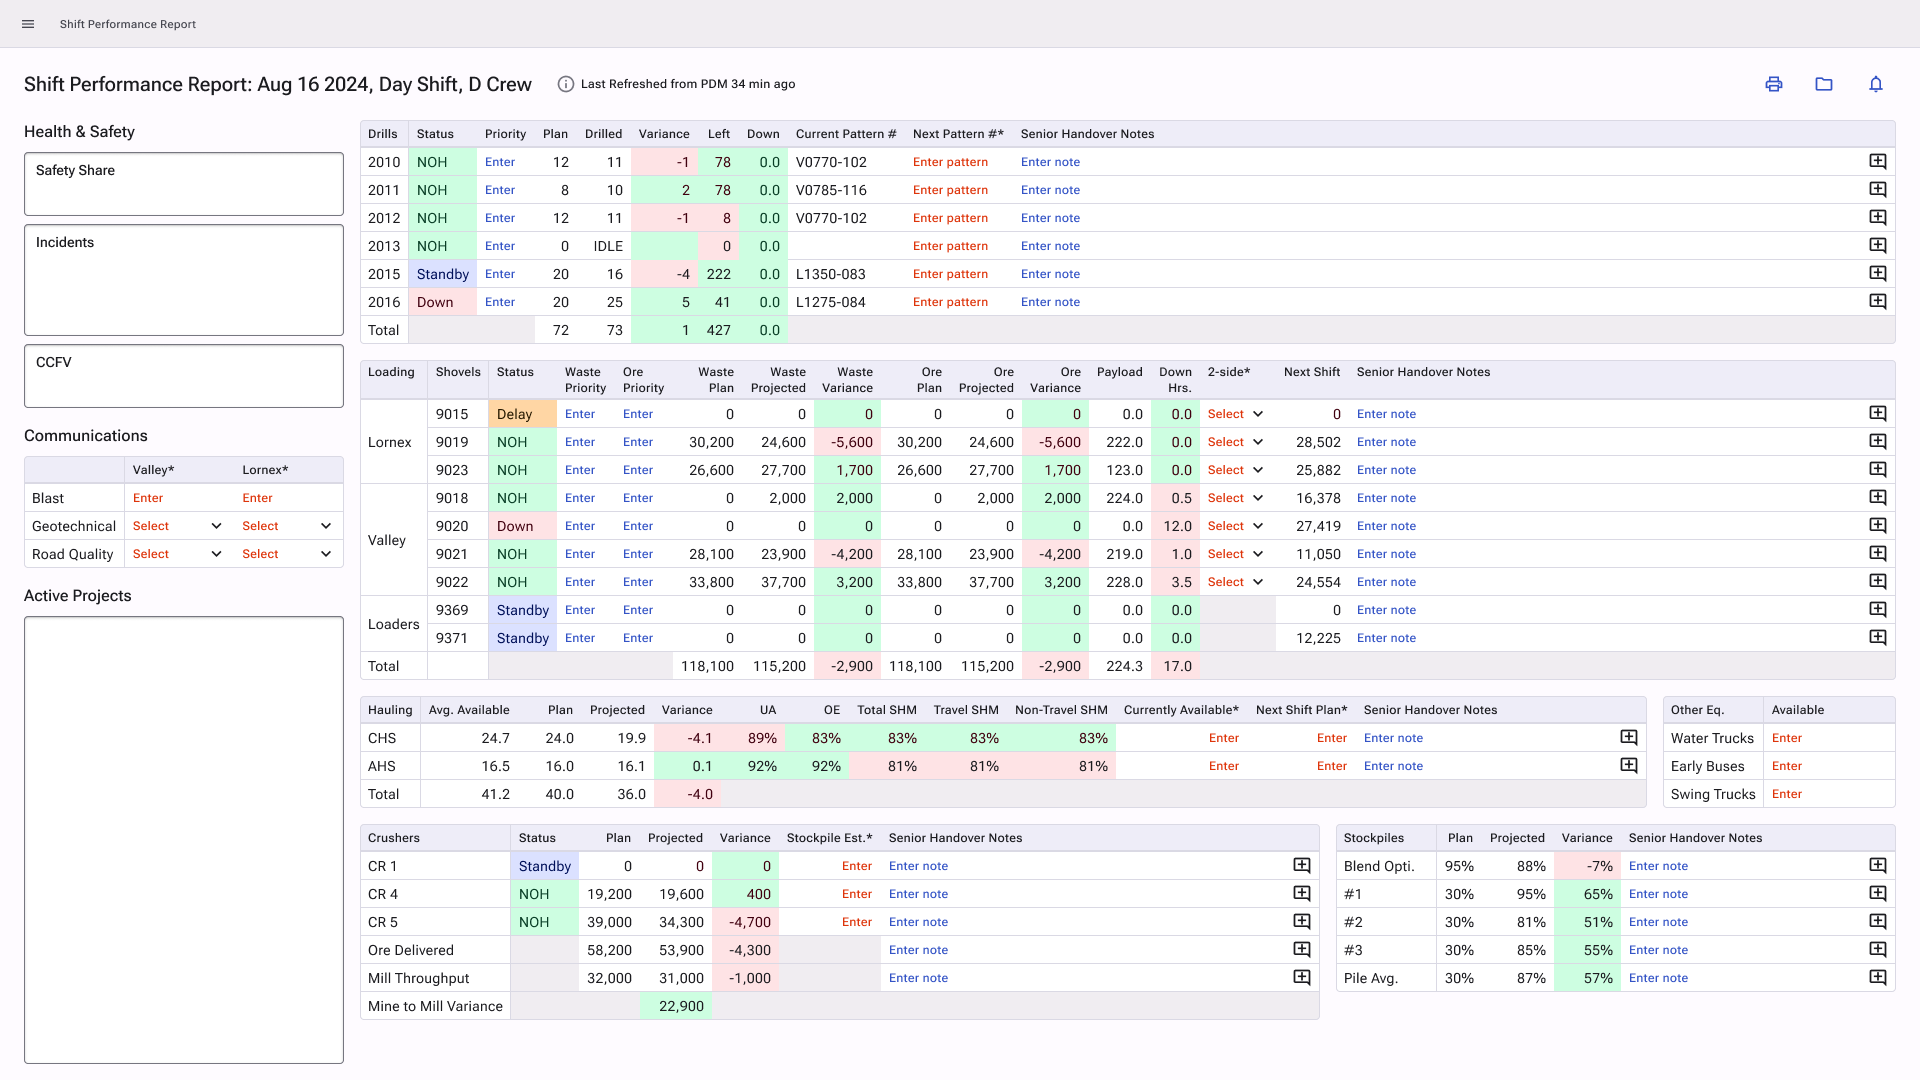Open the folder icon in header
Screen dimensions: 1920x1080
[1824, 84]
